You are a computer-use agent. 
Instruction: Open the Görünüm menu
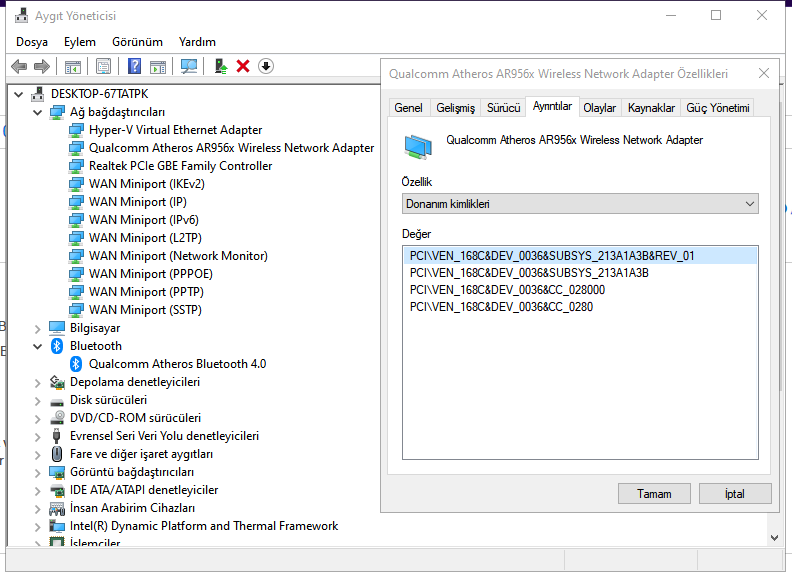(137, 42)
